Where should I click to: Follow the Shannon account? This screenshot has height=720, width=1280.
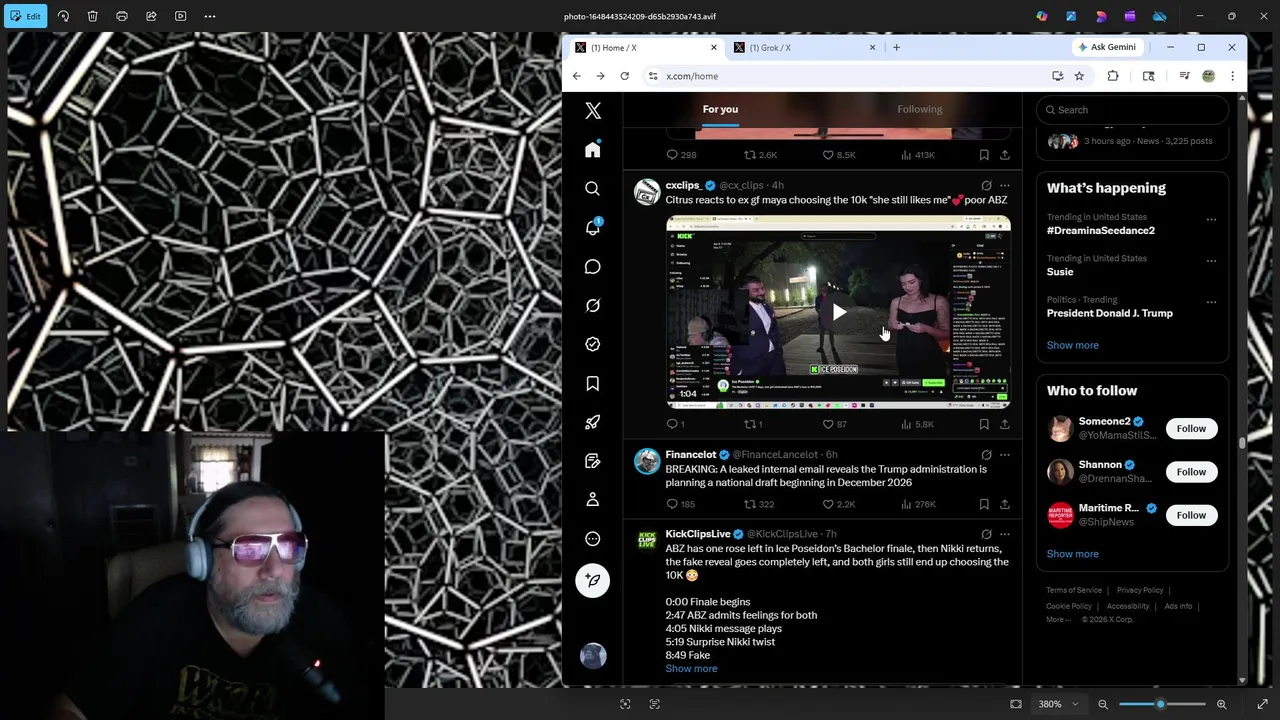1191,472
